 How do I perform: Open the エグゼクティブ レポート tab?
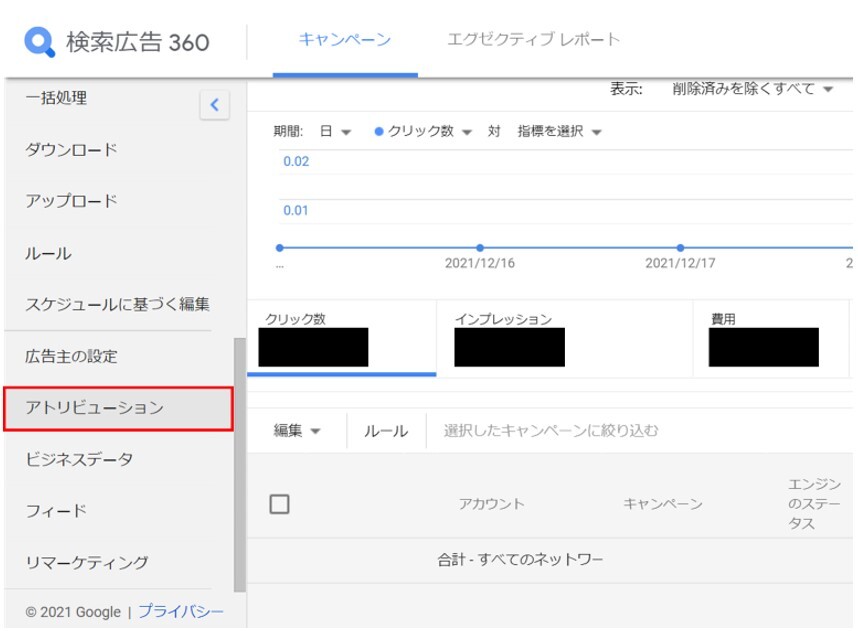533,40
